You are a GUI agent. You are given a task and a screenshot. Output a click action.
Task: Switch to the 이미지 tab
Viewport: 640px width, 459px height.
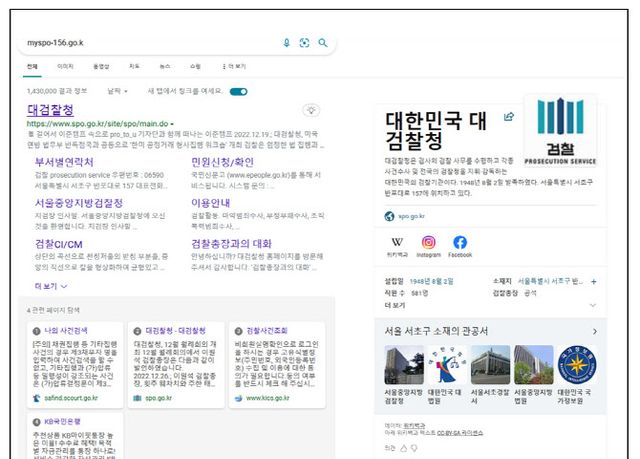(65, 66)
